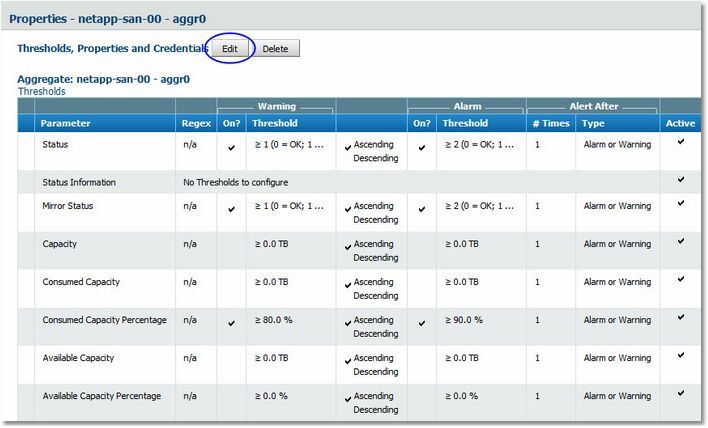708x428 pixels.
Task: Click the 'Aggregate: netapp-san-00 - aggr0' heading
Action: point(103,79)
